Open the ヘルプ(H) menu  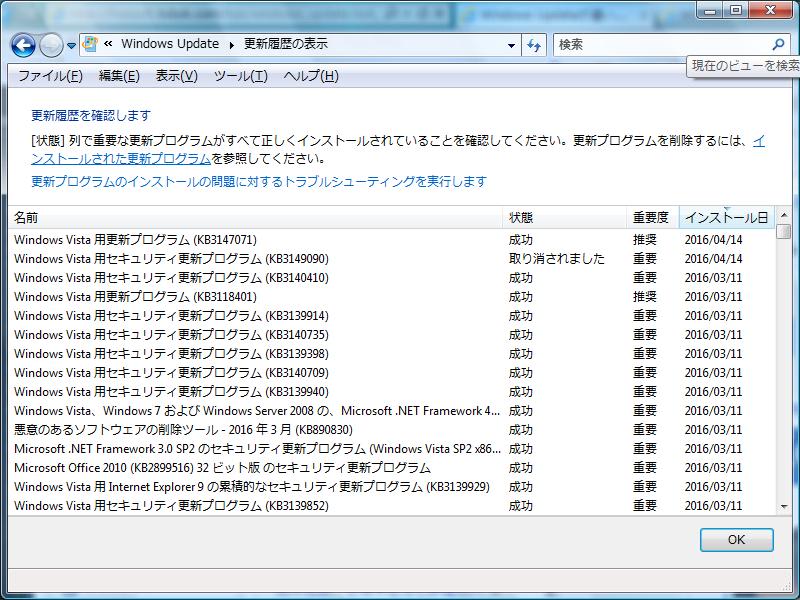tap(310, 76)
